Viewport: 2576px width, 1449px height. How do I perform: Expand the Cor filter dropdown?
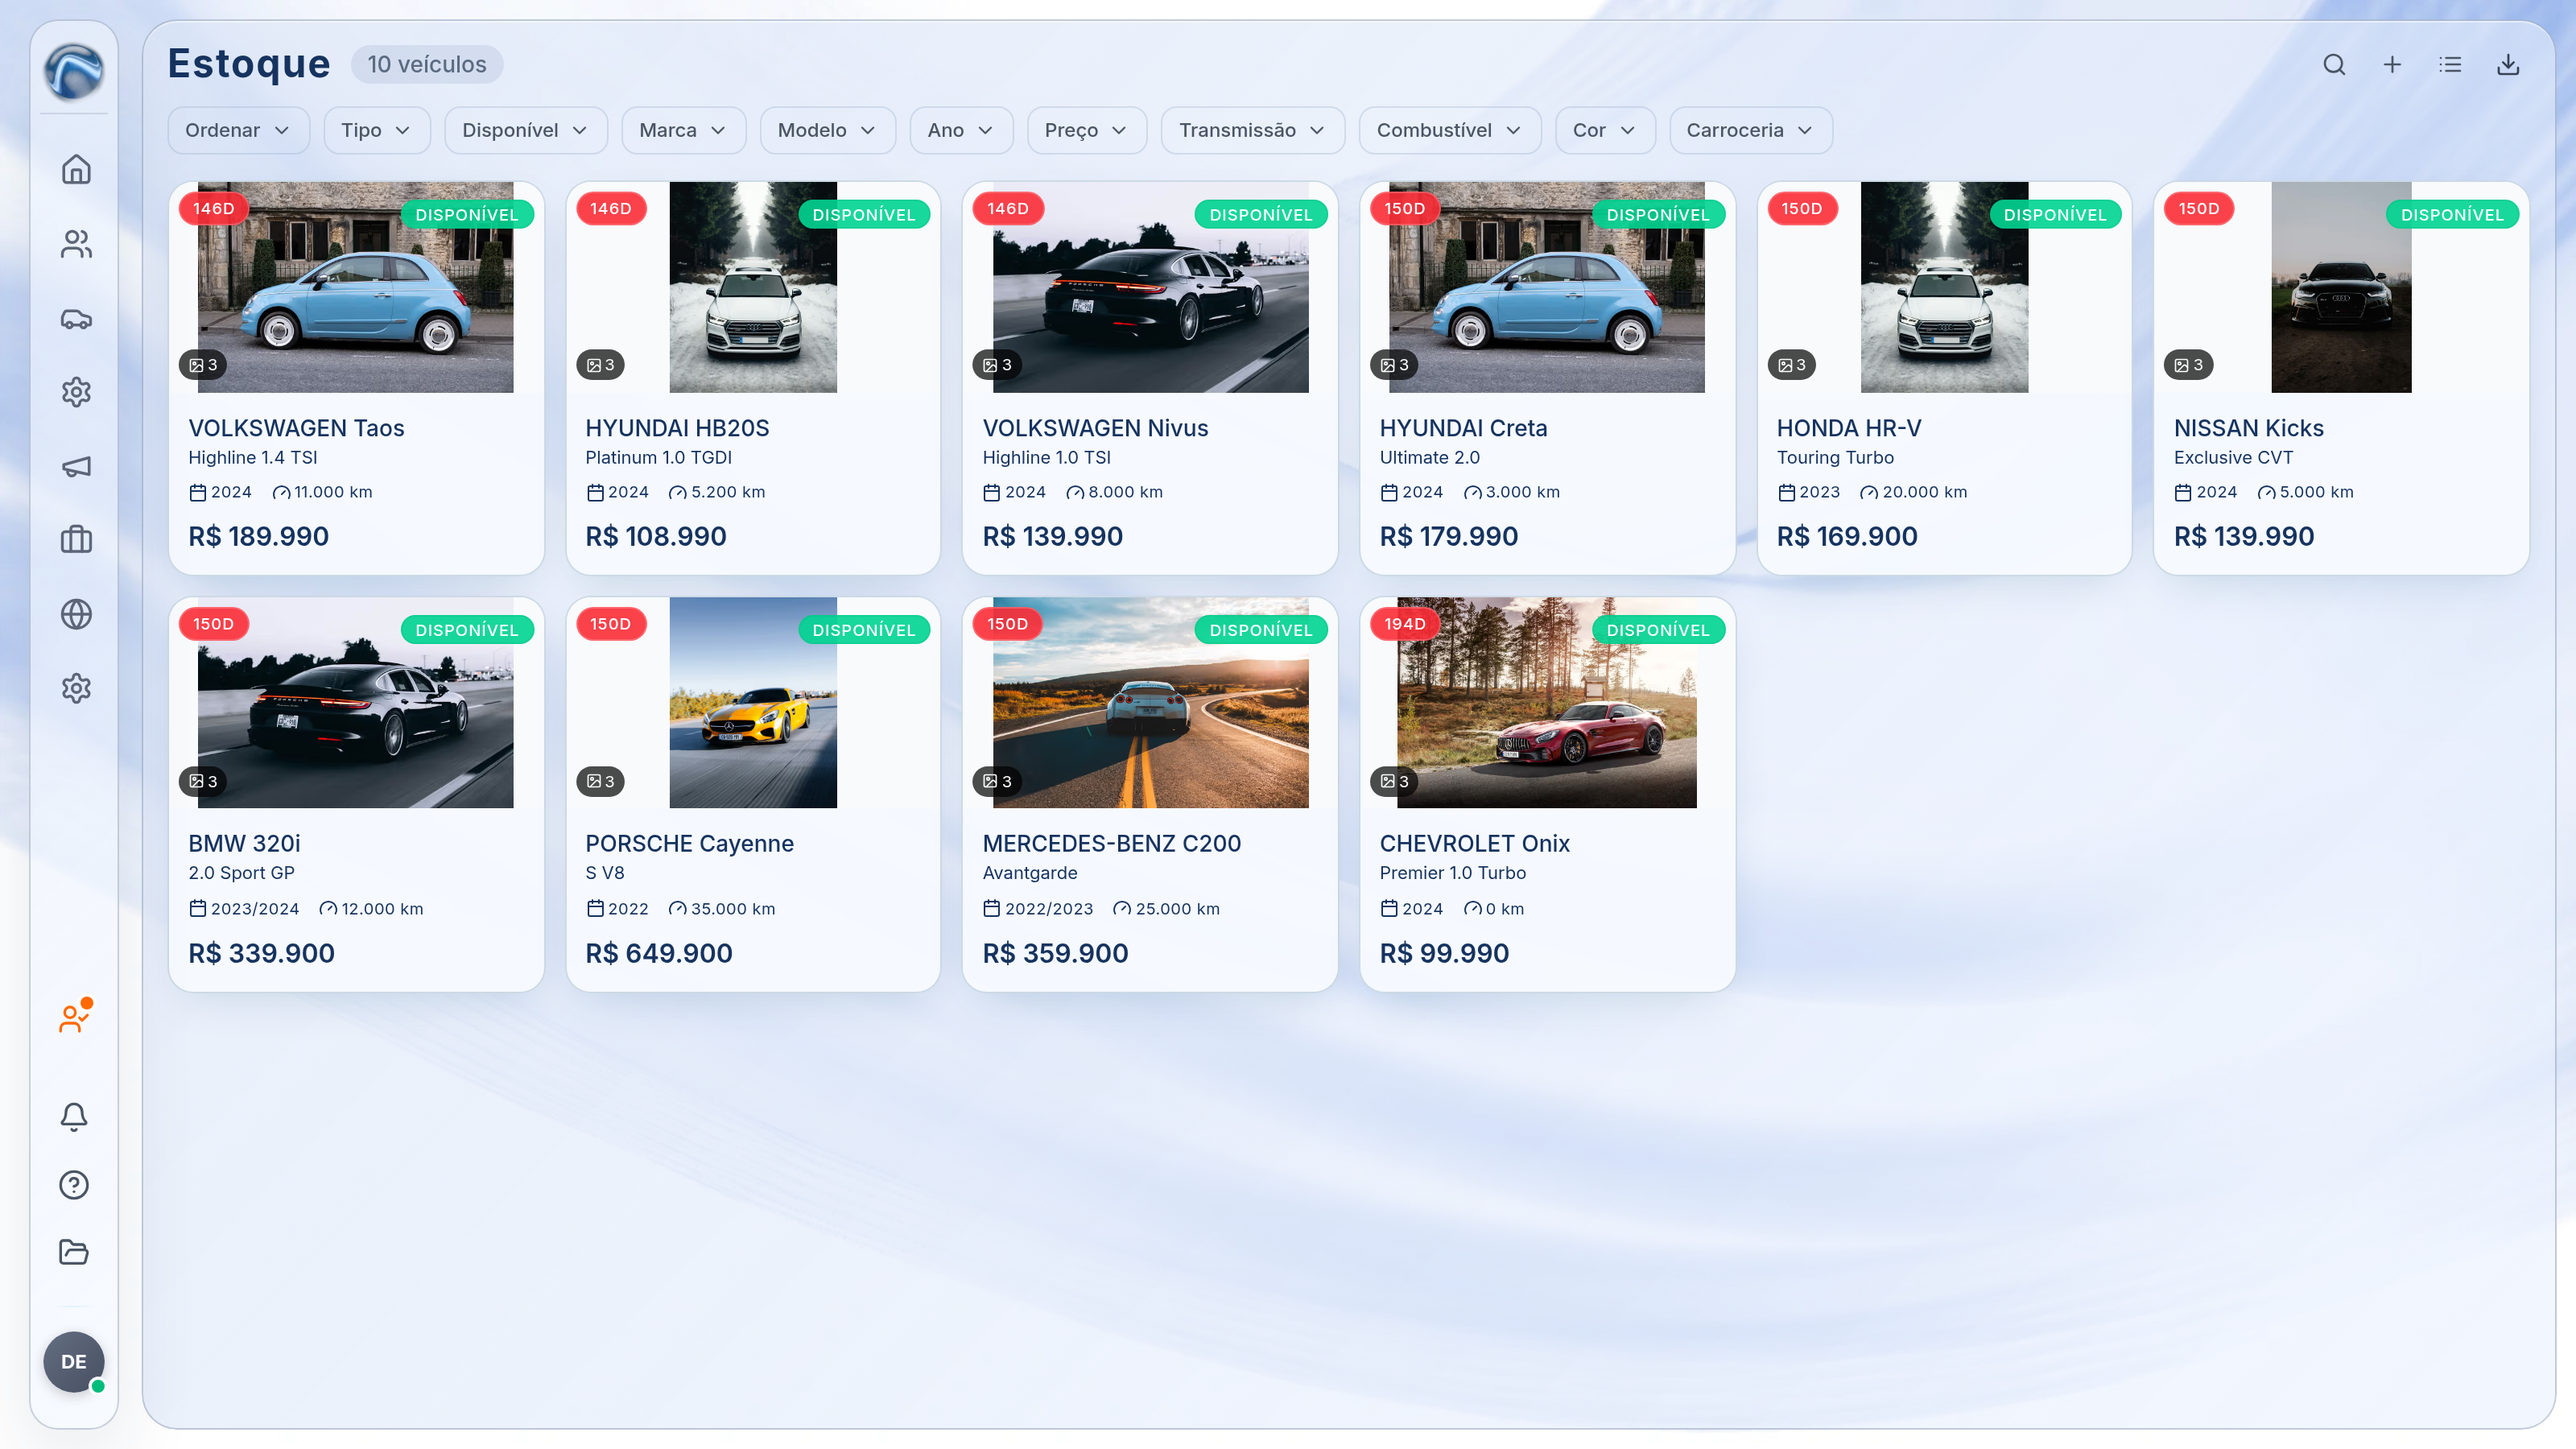1605,130
